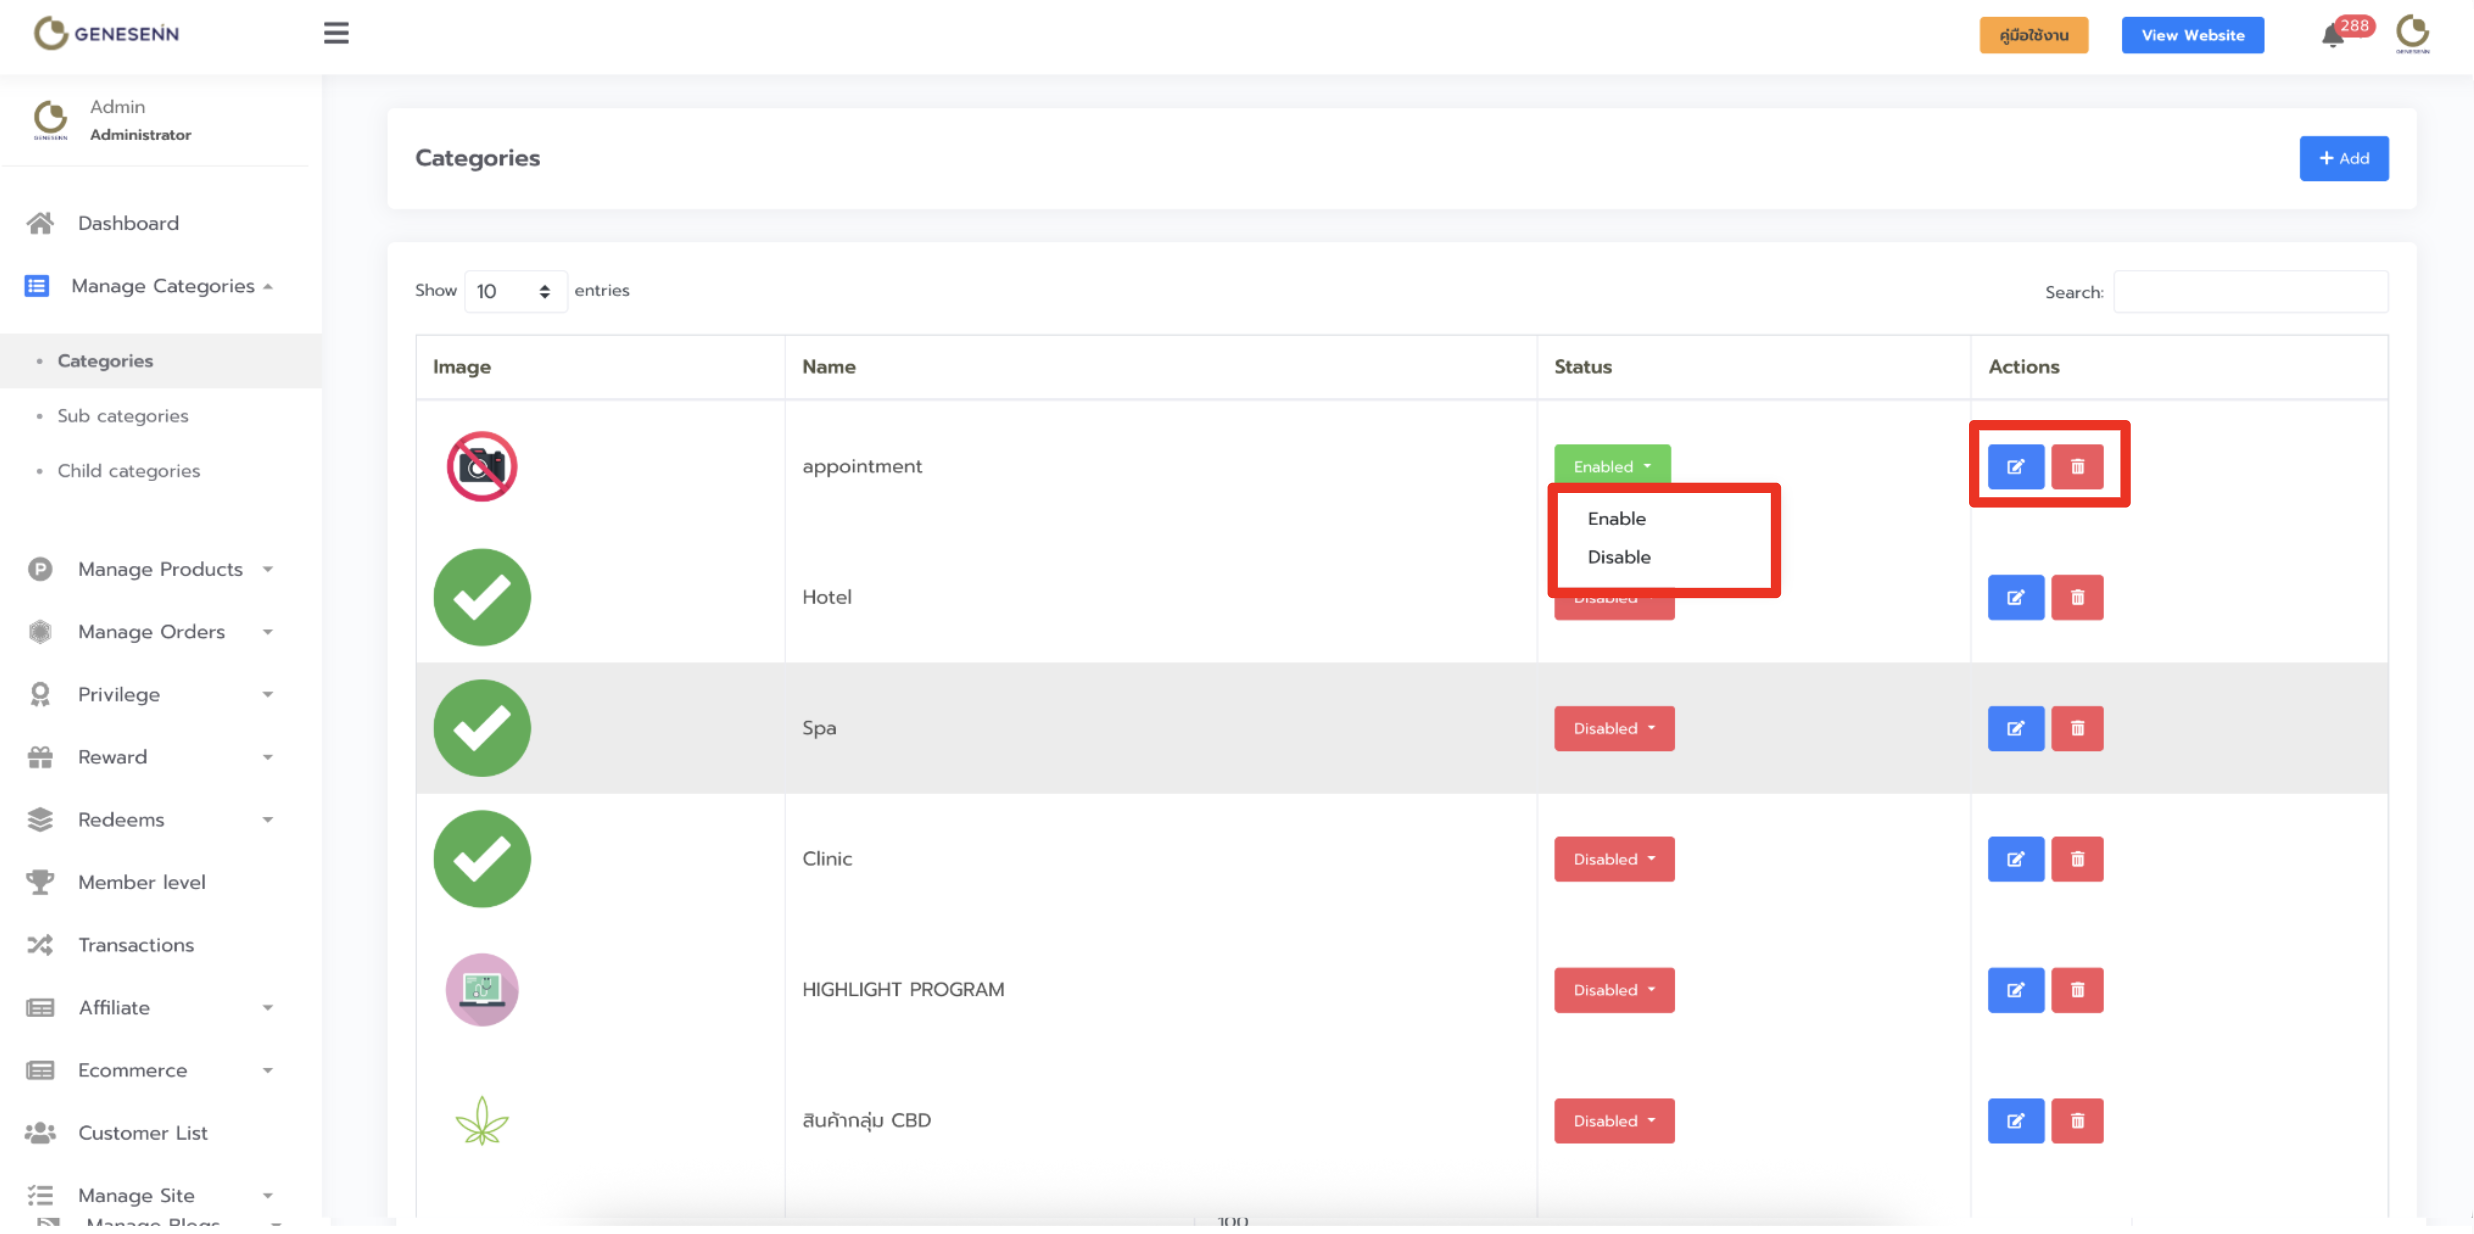This screenshot has width=2474, height=1234.
Task: Open the show entries count dropdown
Action: (514, 291)
